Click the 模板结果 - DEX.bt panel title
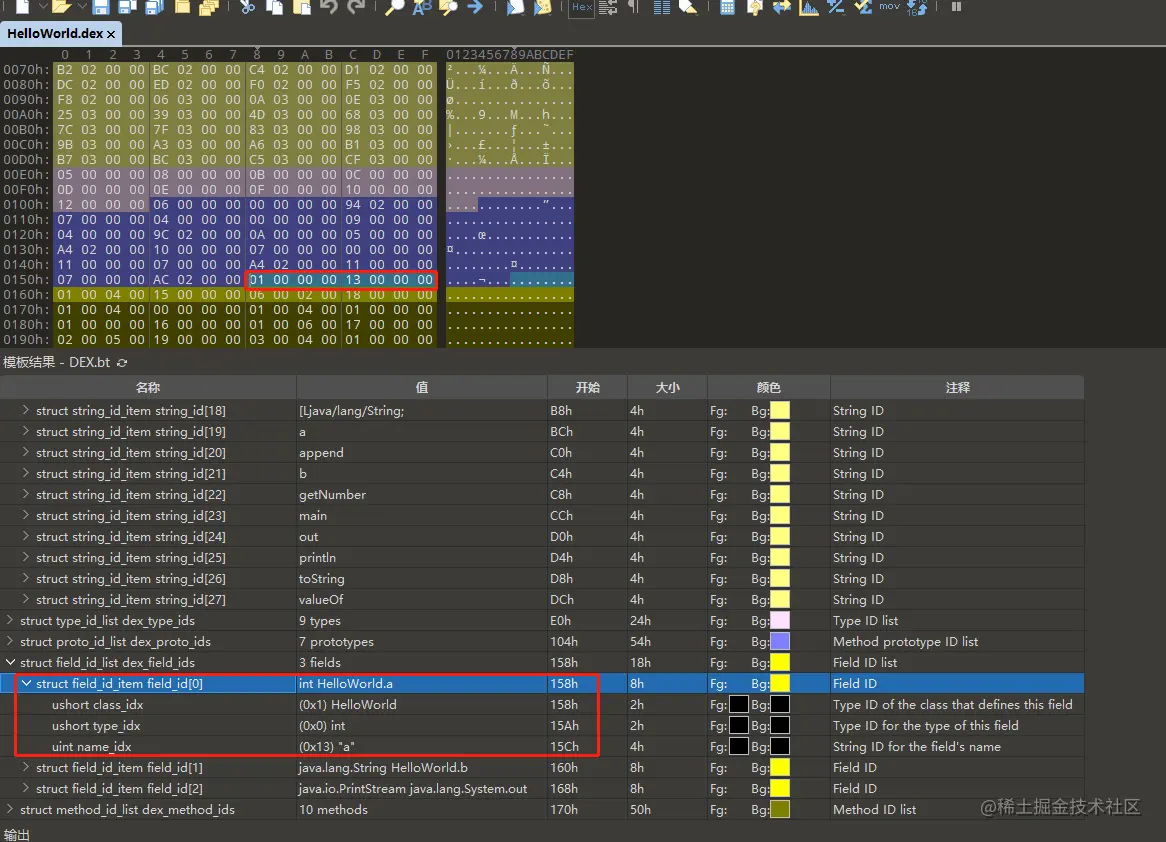 click(x=57, y=362)
